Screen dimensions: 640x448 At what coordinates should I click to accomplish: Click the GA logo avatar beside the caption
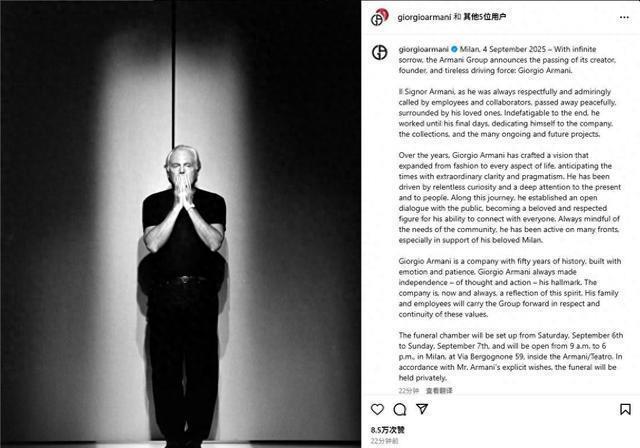coord(380,52)
